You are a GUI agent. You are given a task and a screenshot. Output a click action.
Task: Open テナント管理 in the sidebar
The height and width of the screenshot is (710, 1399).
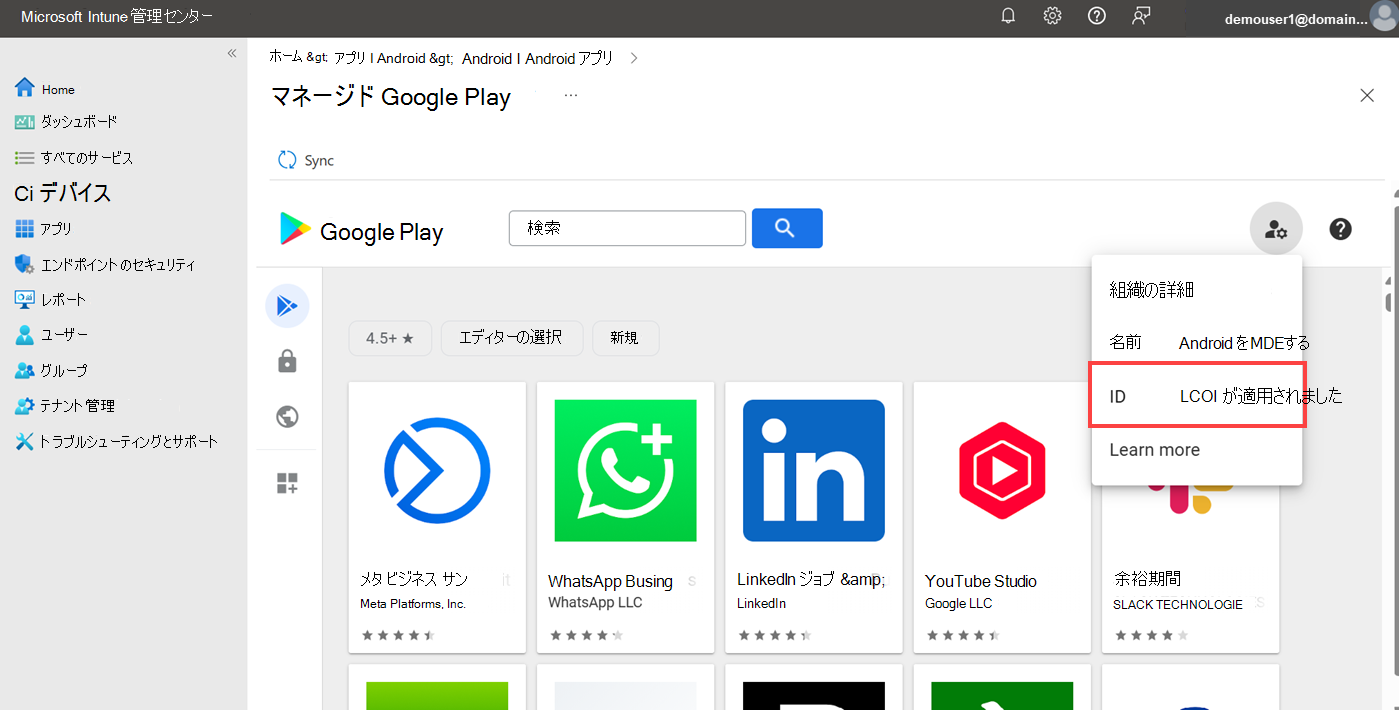pyautogui.click(x=78, y=406)
